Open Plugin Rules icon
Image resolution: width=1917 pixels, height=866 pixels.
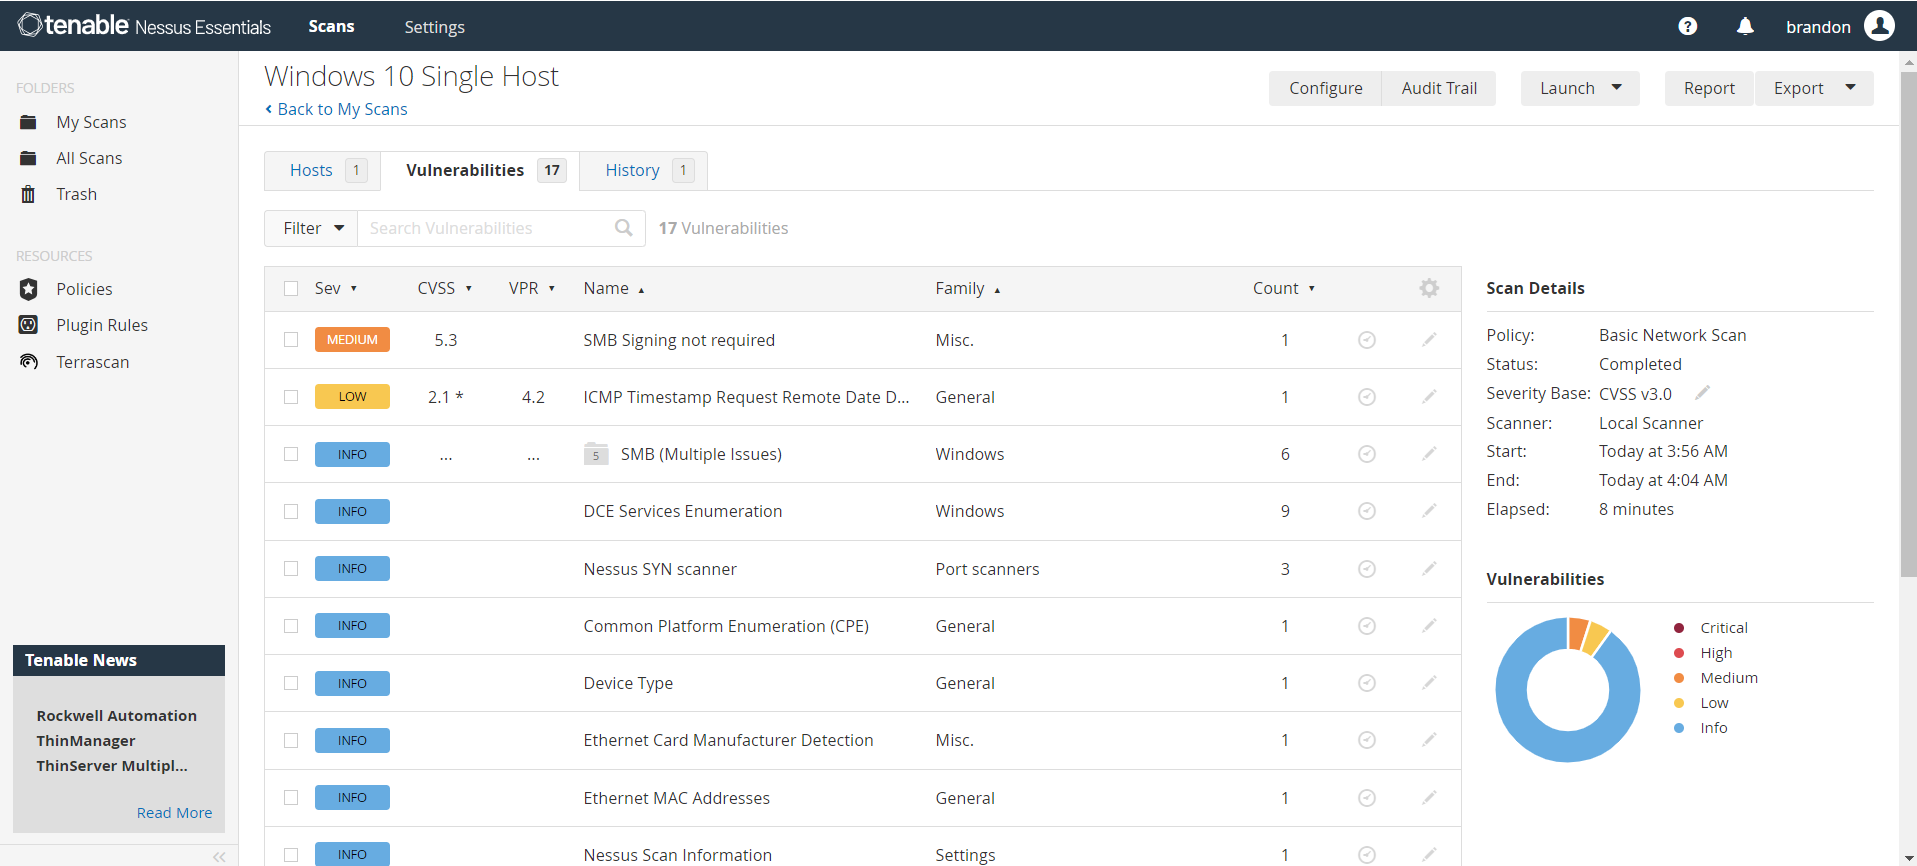tap(28, 325)
